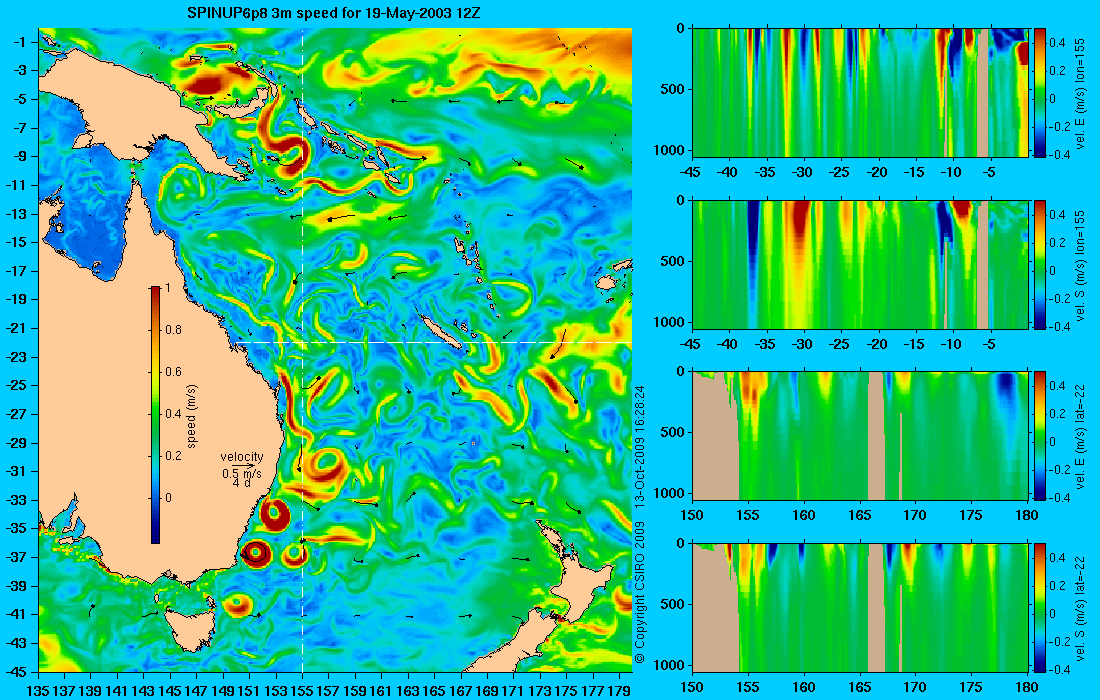
Task: Click the "0.8" tick on the speed color bar
Action: [173, 330]
